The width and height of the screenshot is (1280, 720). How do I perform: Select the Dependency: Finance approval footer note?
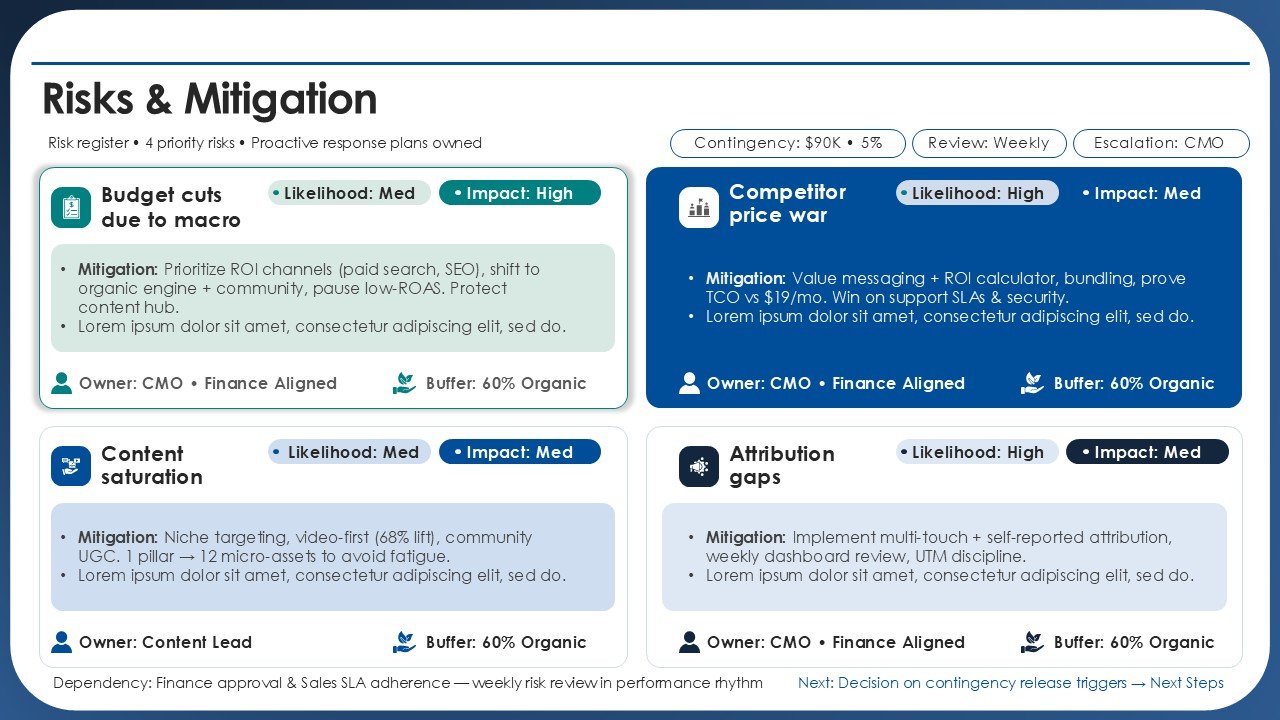click(x=408, y=683)
